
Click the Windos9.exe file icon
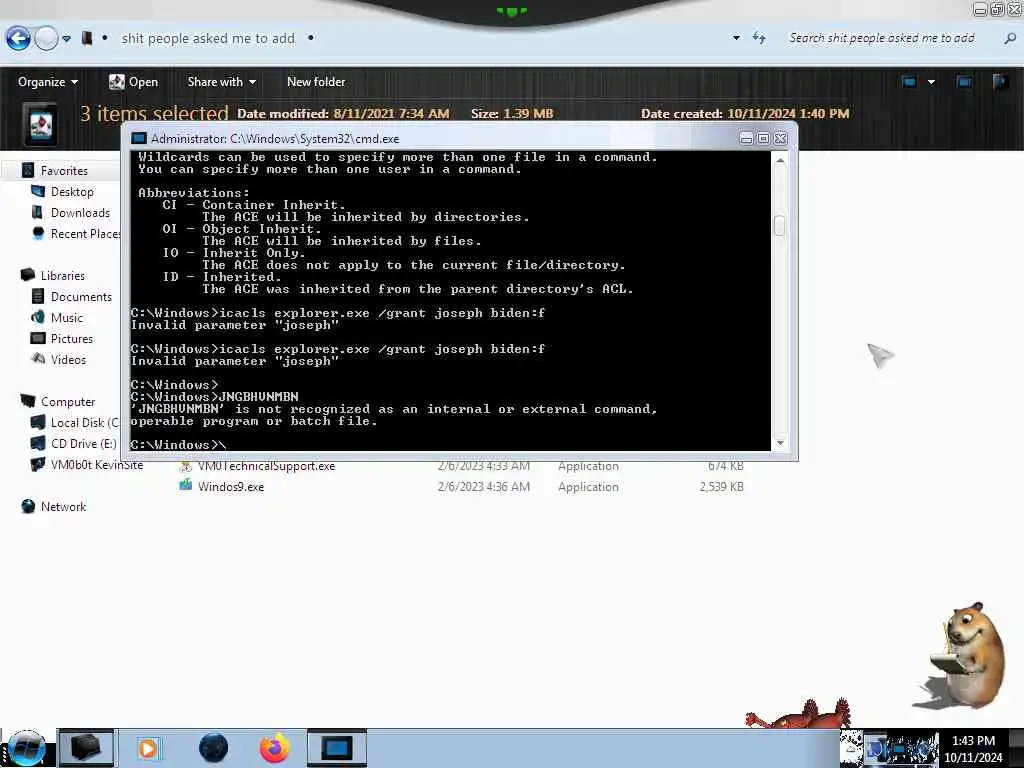(186, 485)
